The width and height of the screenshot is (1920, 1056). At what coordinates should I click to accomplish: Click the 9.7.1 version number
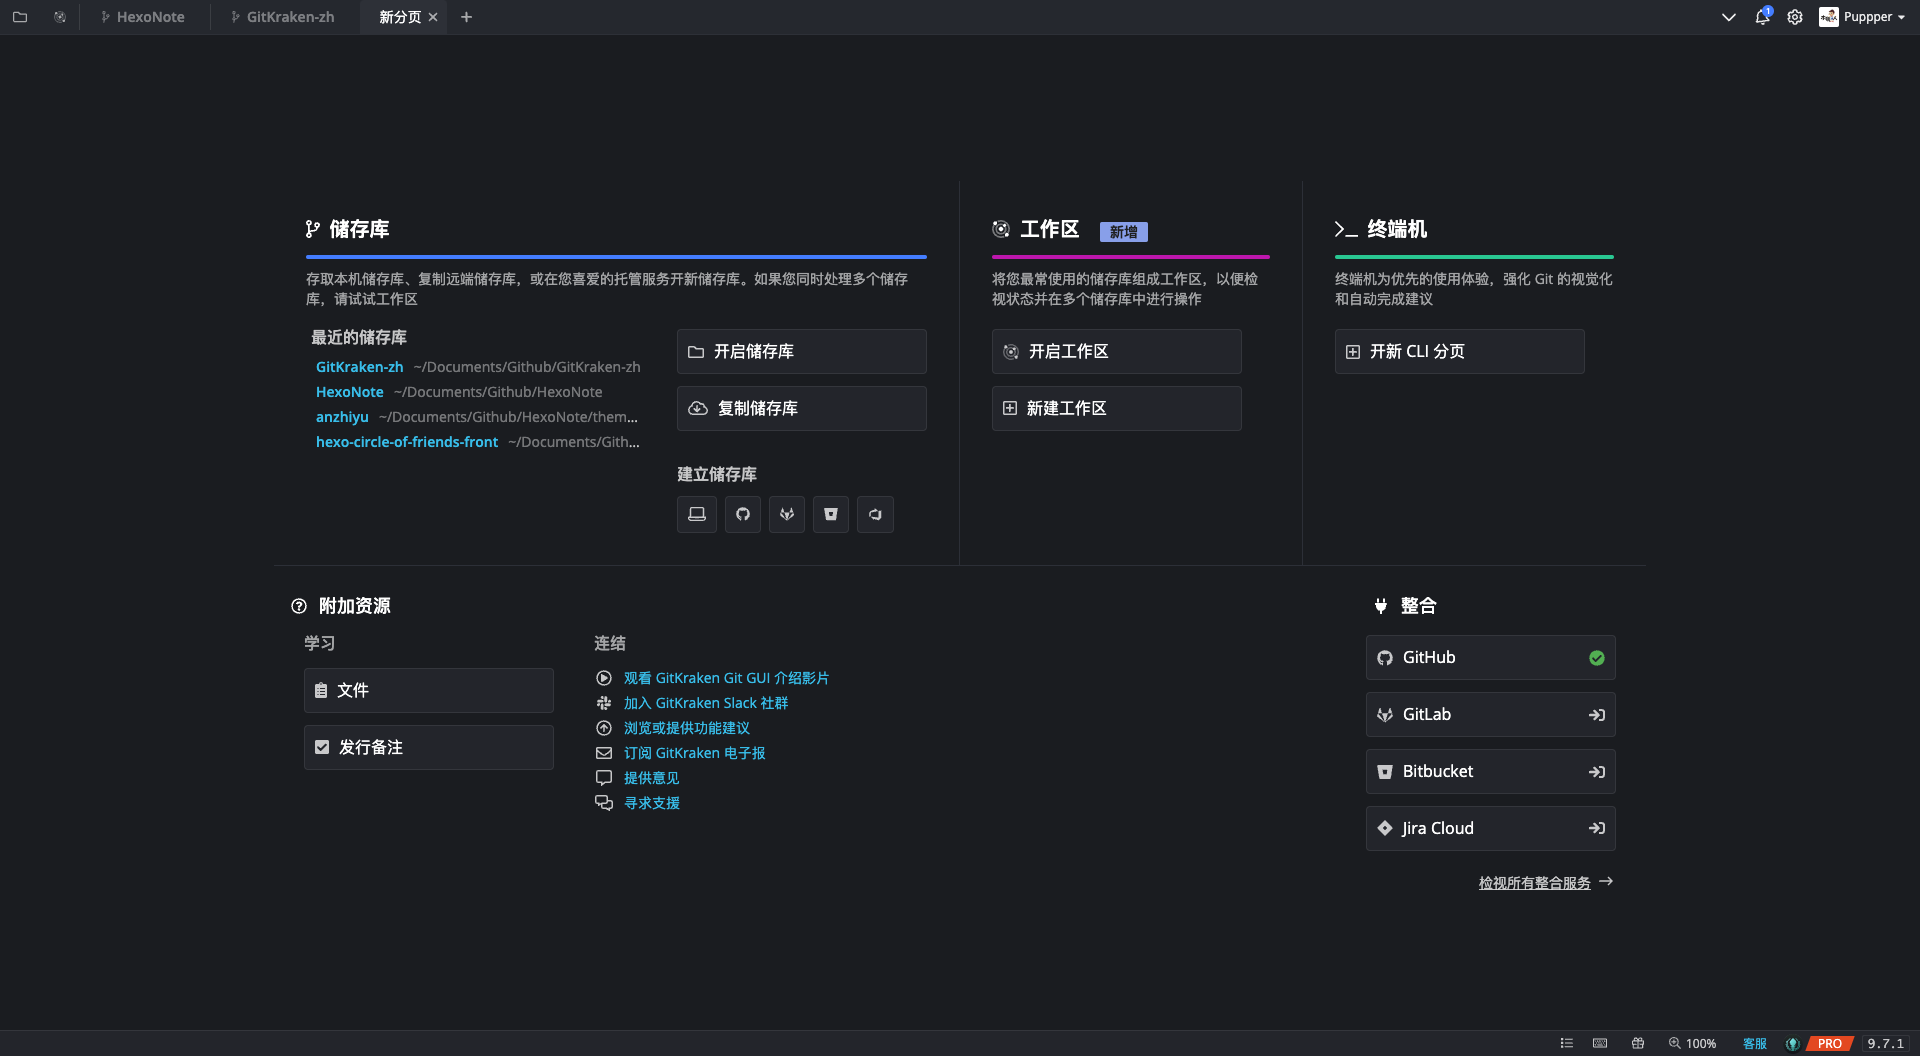click(x=1886, y=1043)
